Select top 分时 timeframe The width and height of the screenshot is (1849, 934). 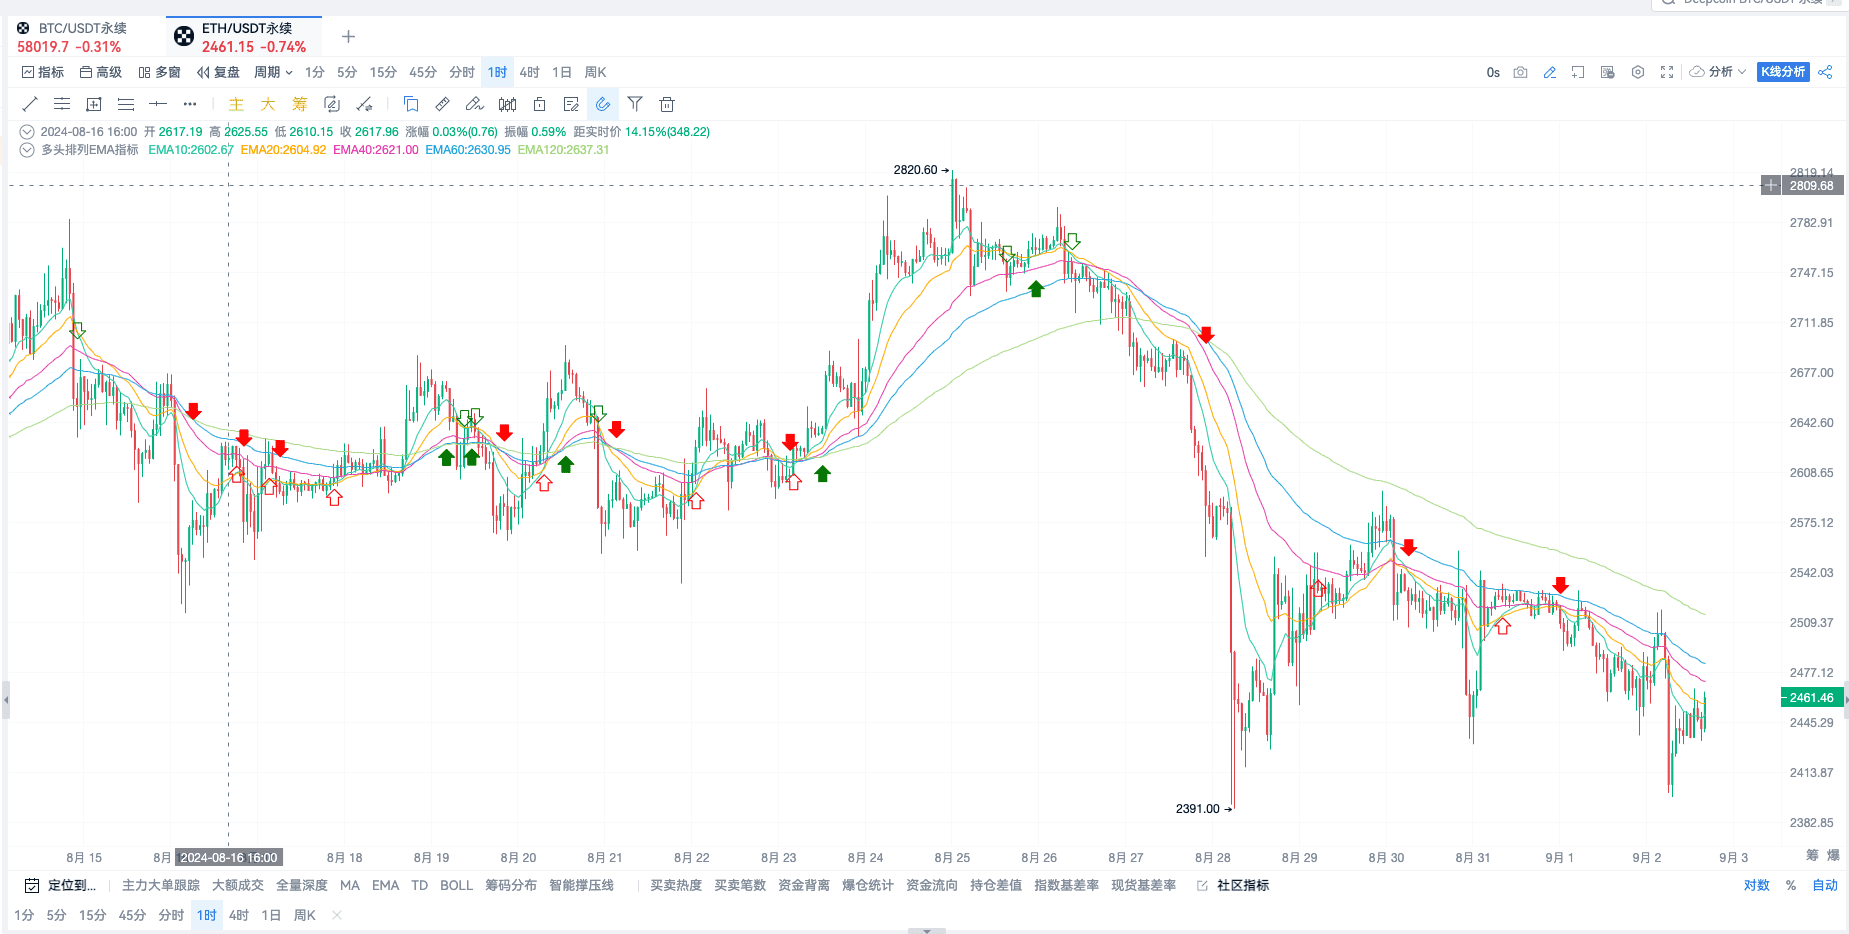click(x=462, y=72)
